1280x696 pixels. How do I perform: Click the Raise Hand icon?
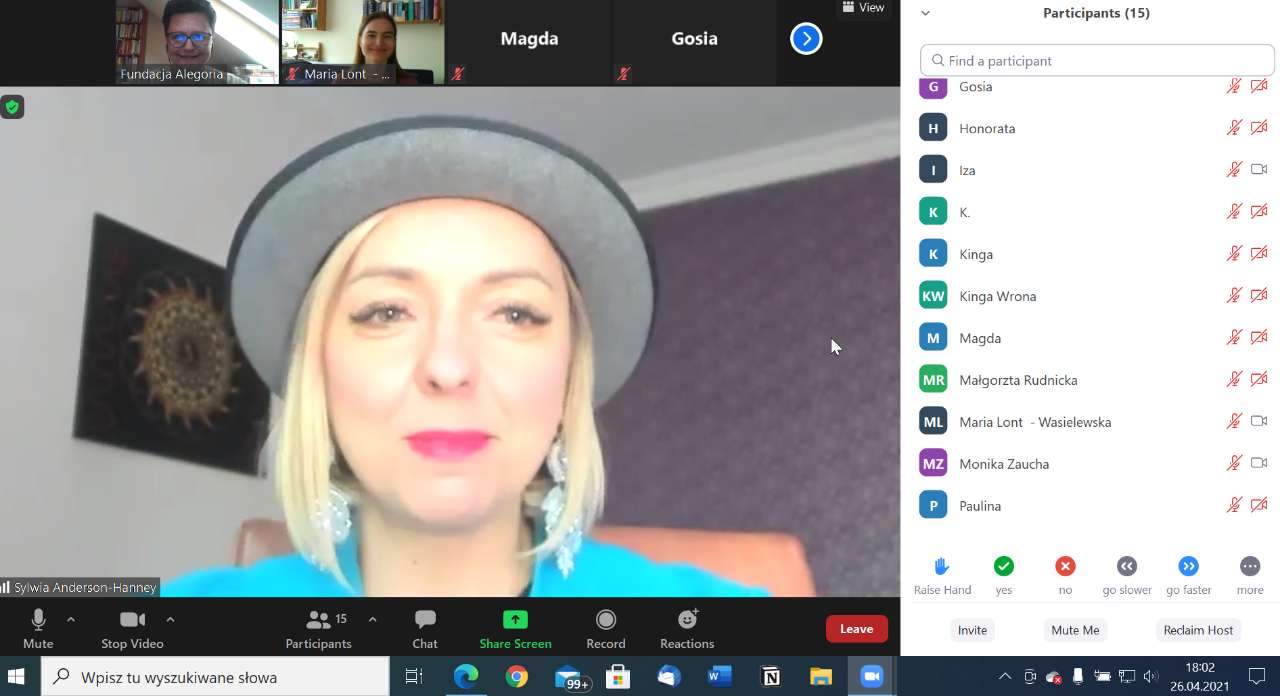pyautogui.click(x=941, y=567)
